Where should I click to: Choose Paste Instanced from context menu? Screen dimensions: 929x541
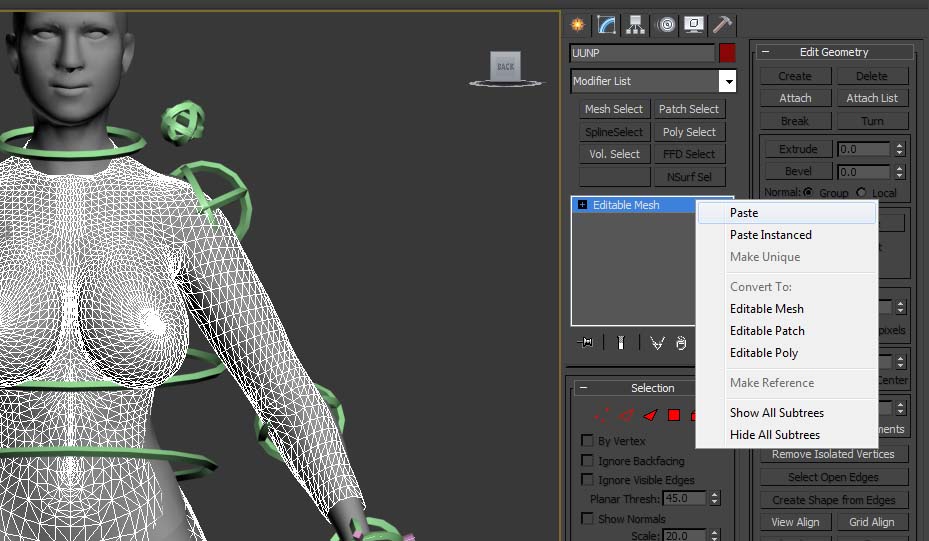787,235
